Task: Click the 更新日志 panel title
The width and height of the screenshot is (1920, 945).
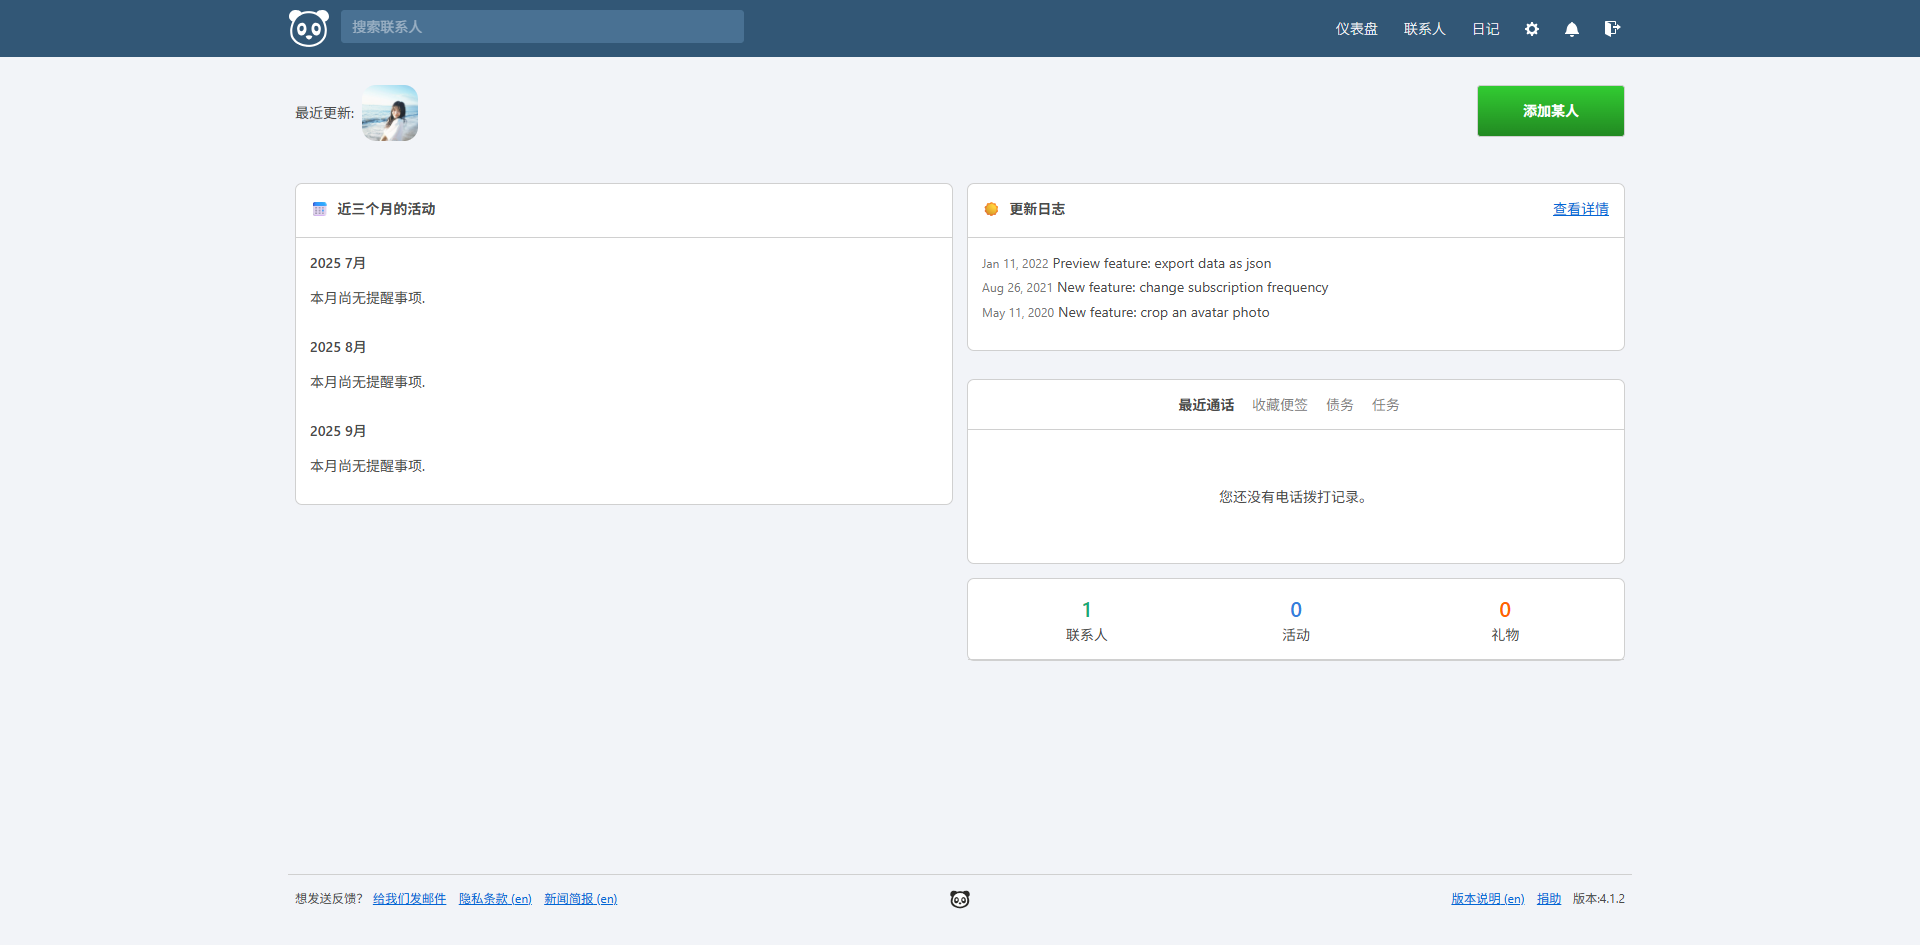Action: tap(1037, 209)
